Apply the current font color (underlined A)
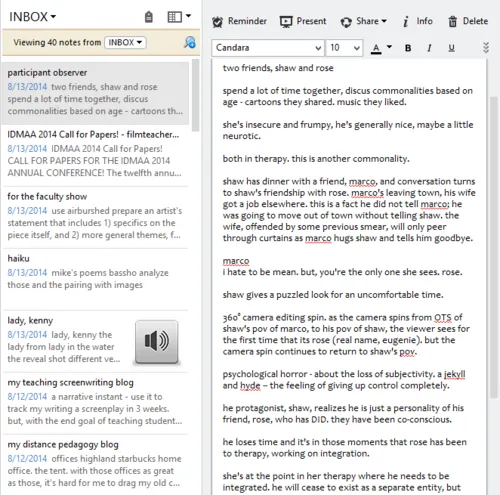 click(376, 49)
